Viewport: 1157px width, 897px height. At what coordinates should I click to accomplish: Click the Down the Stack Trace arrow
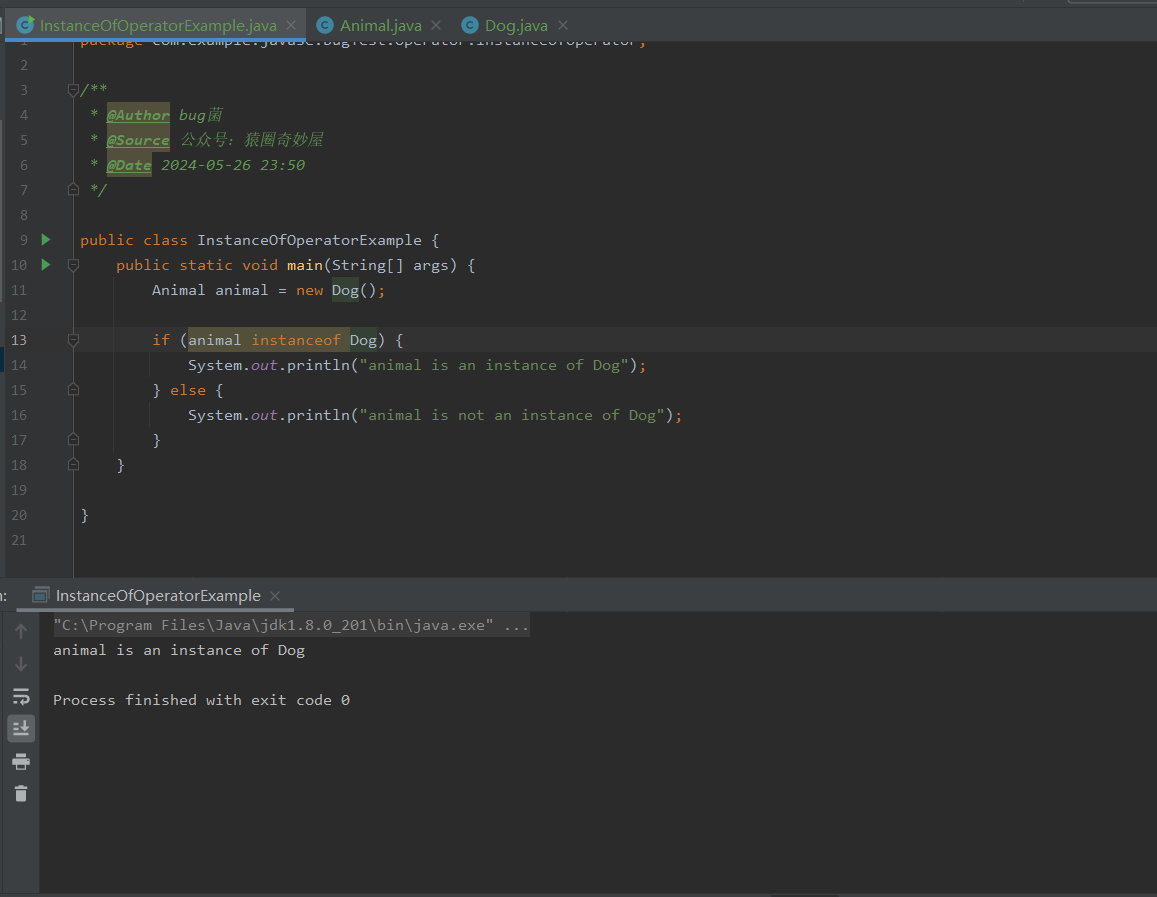[21, 664]
